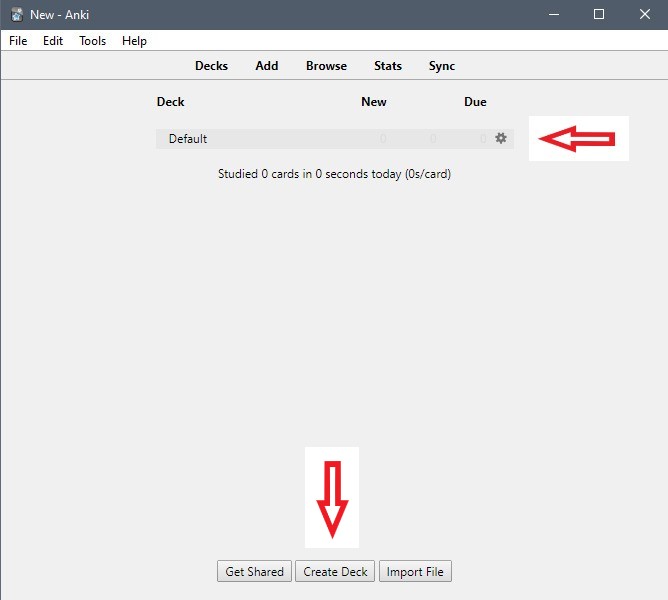The image size is (668, 600).
Task: Open the Default deck options gear
Action: (x=501, y=138)
